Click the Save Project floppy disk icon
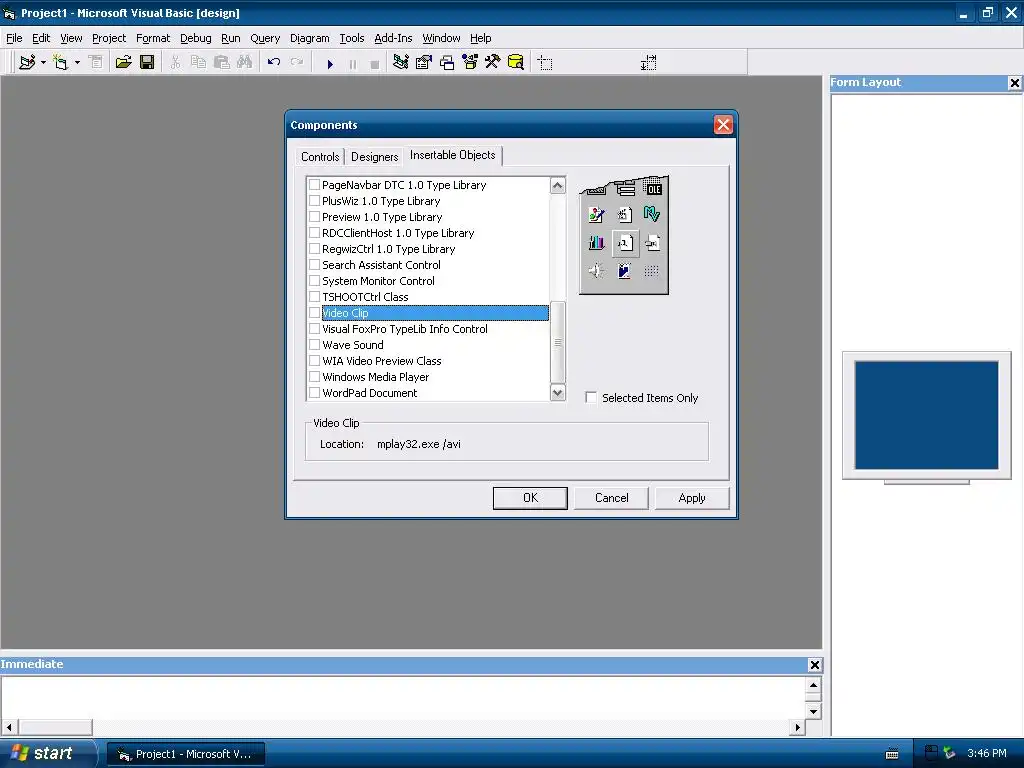This screenshot has height=768, width=1024. click(x=147, y=63)
